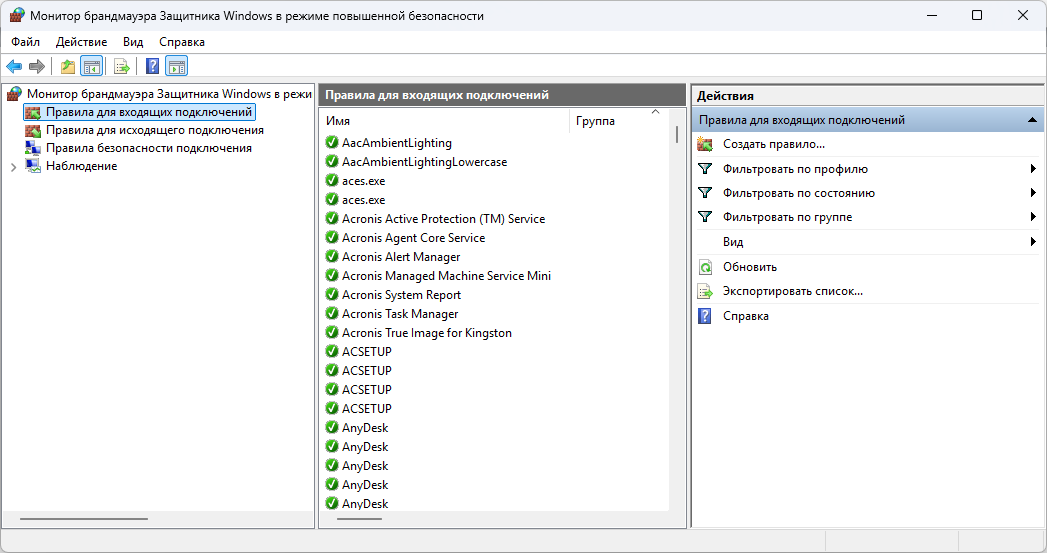Open Help via the blue question toolbar icon
Viewport: 1047px width, 553px height.
(153, 66)
